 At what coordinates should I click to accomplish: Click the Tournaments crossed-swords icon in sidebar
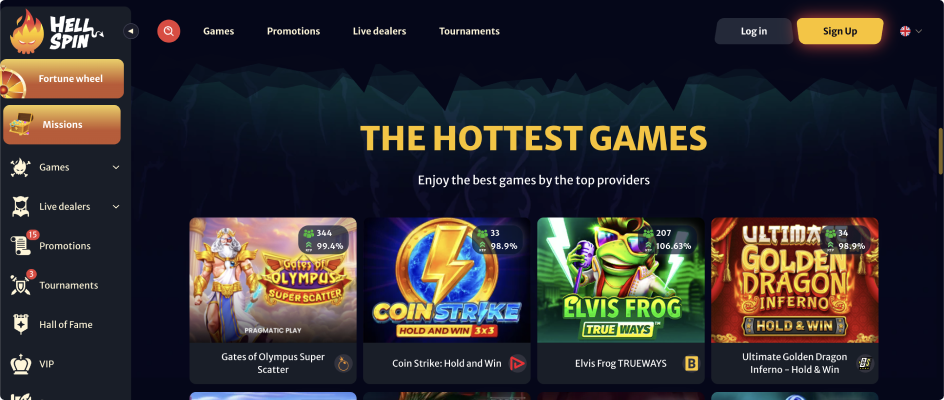click(20, 285)
